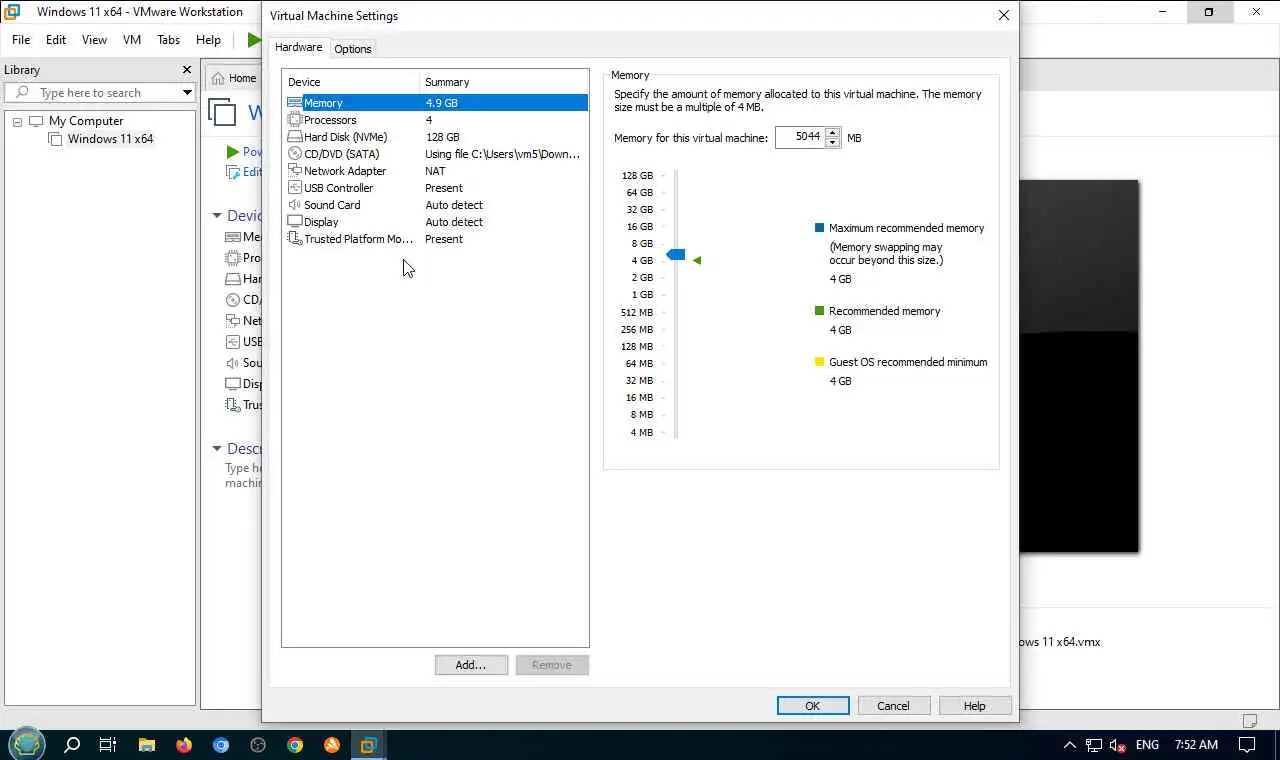This screenshot has height=760, width=1280.
Task: Open the Tabs menu
Action: tap(168, 40)
